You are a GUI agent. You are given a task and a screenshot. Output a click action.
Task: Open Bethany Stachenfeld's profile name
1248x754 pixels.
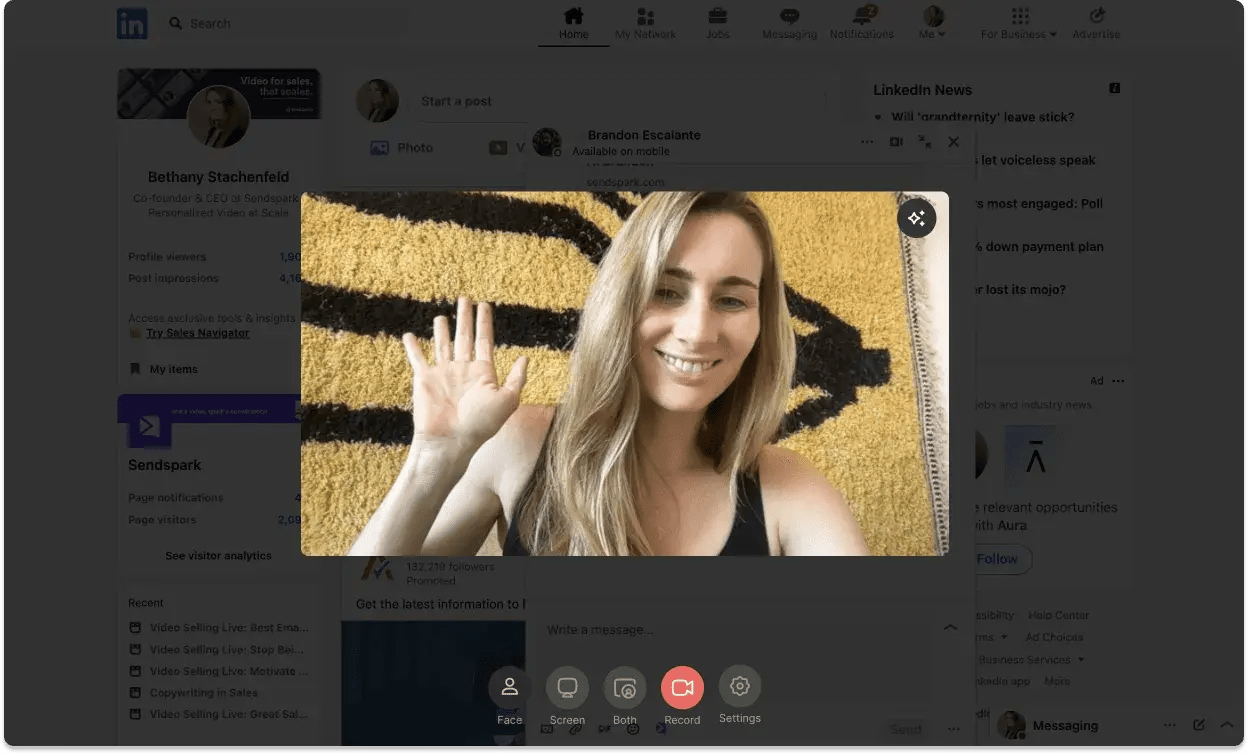click(218, 177)
